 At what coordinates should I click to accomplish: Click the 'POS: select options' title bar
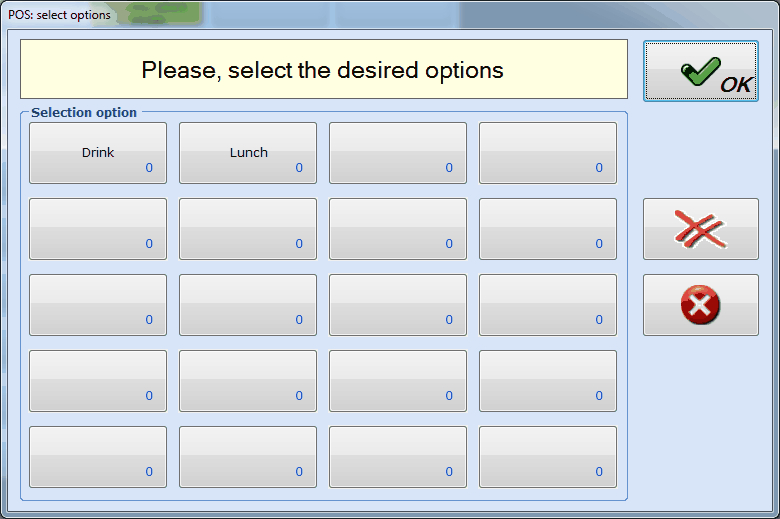(x=60, y=15)
